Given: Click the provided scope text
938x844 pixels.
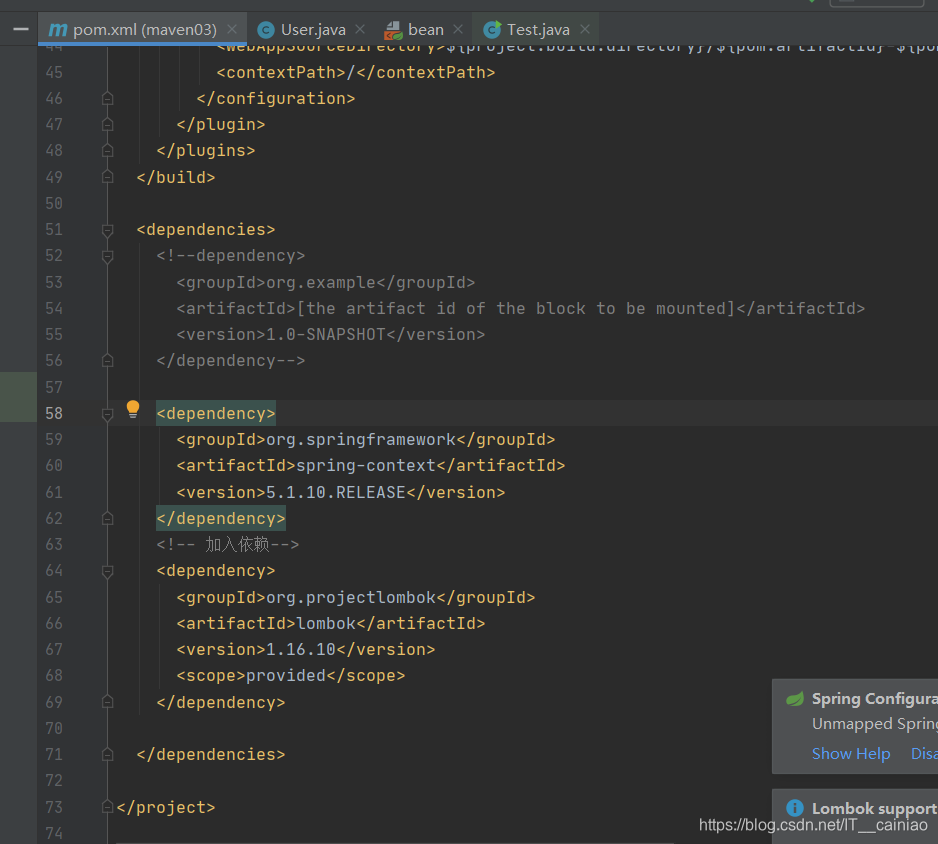Looking at the screenshot, I should pos(286,675).
